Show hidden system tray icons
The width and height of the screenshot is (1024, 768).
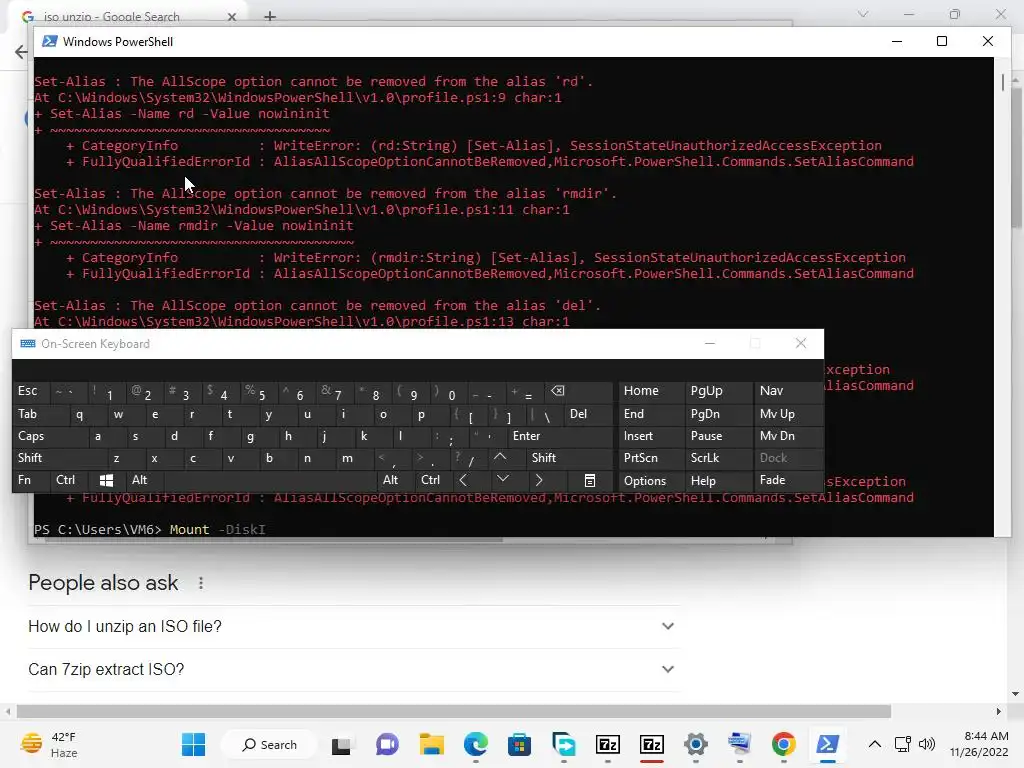(874, 744)
